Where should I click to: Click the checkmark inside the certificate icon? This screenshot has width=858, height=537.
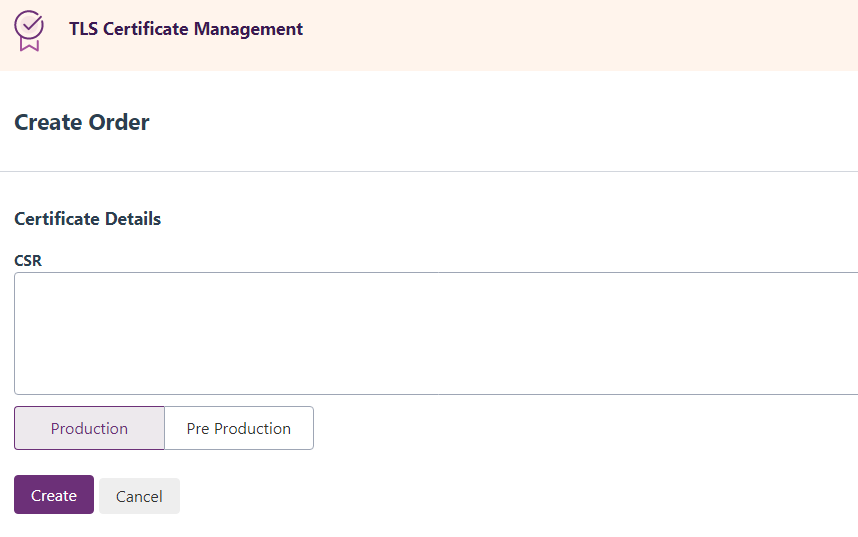point(30,23)
